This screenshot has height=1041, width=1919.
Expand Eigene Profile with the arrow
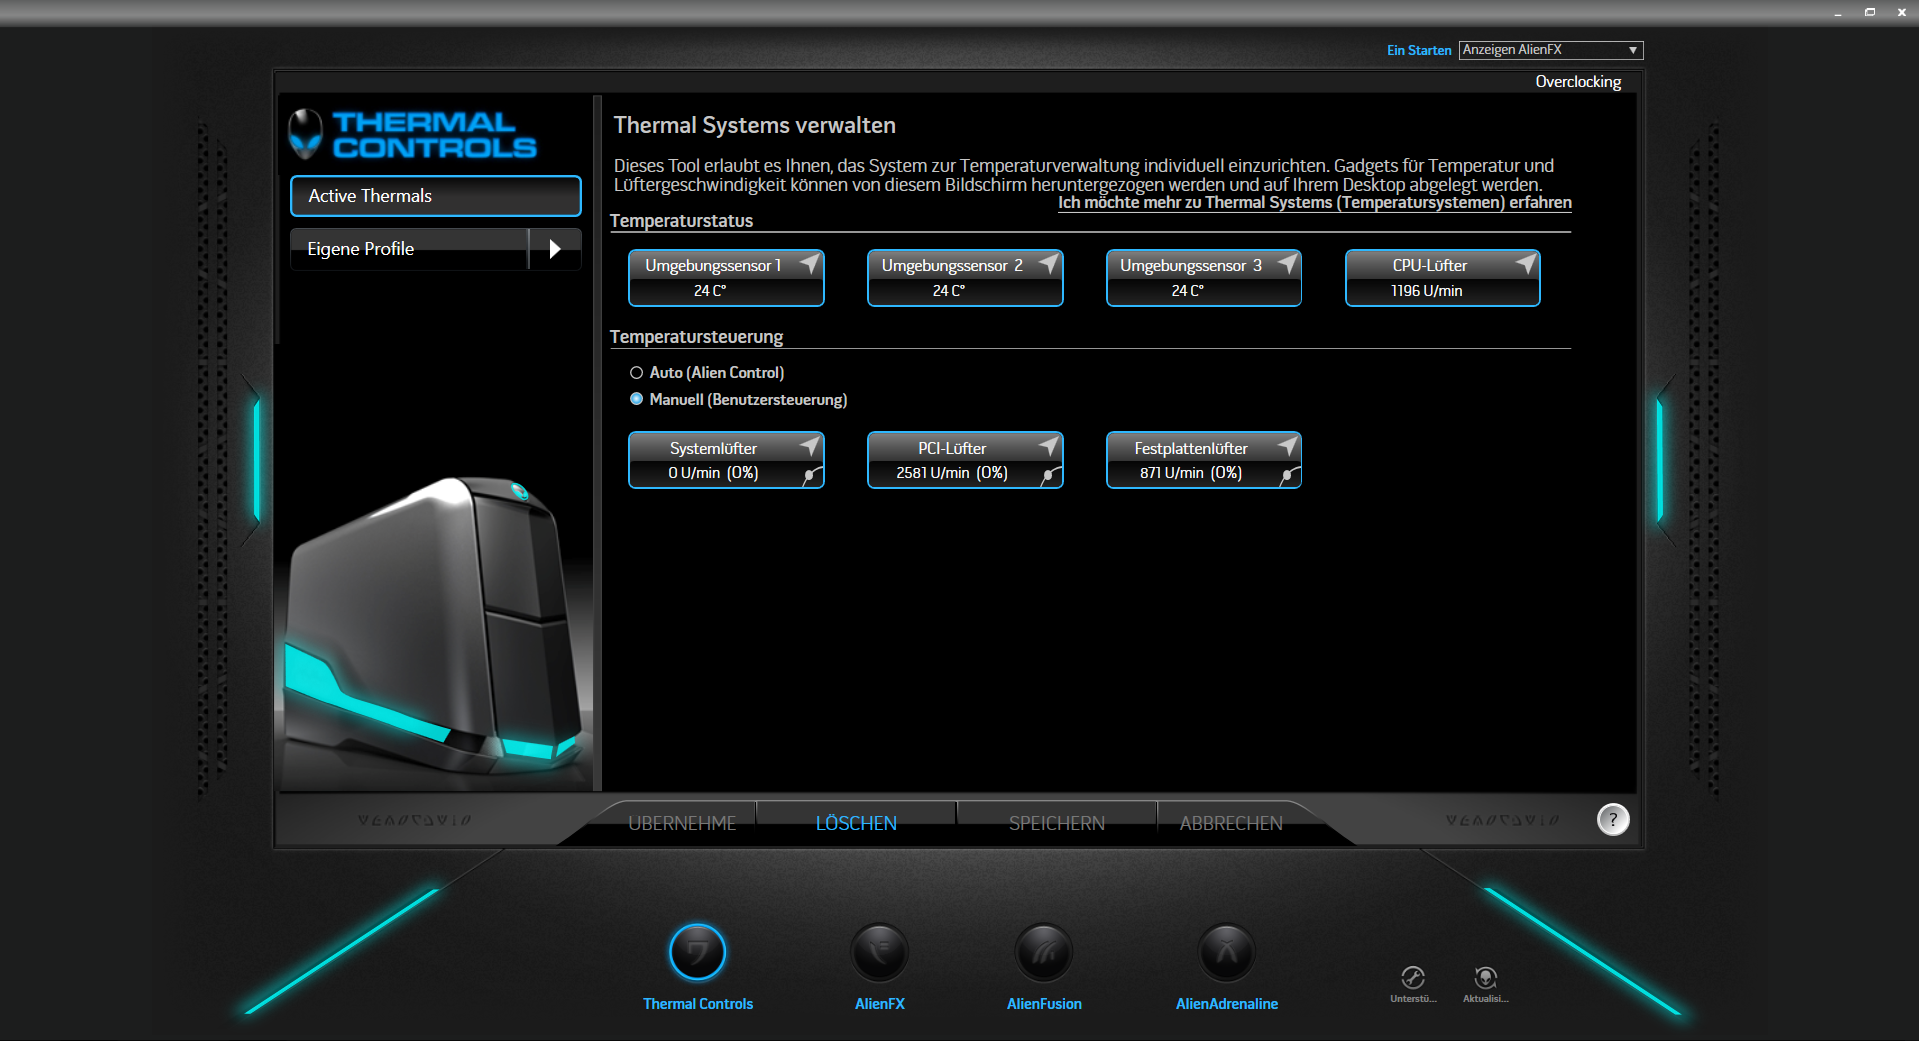(555, 249)
